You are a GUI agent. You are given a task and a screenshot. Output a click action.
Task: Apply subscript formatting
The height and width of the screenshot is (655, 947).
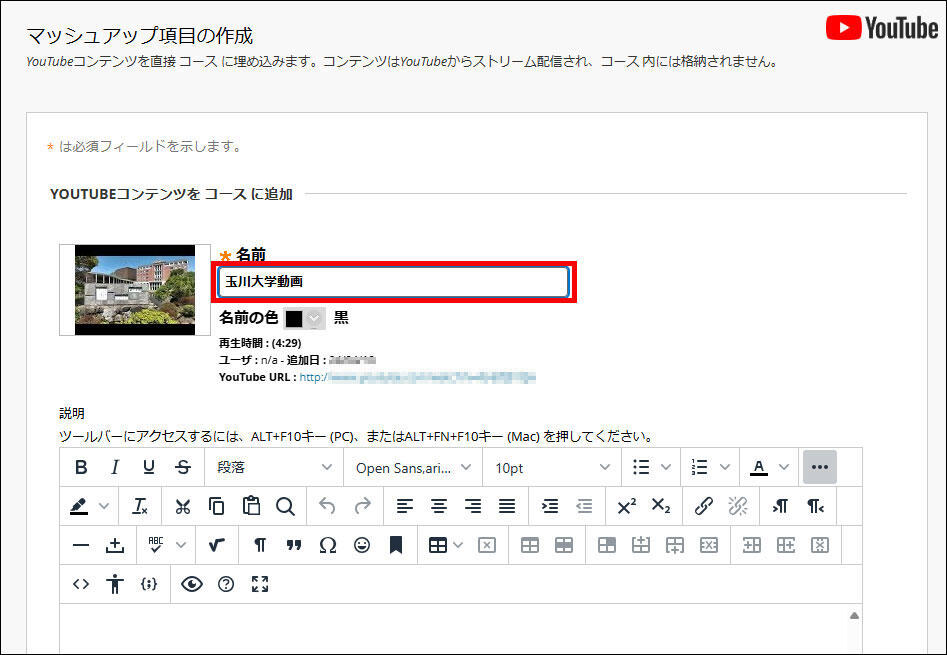(x=661, y=506)
